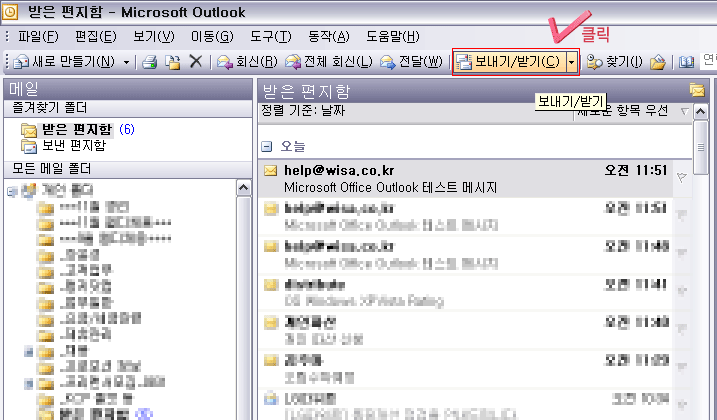Open the Address Book icon
717x420 pixels.
tap(686, 62)
